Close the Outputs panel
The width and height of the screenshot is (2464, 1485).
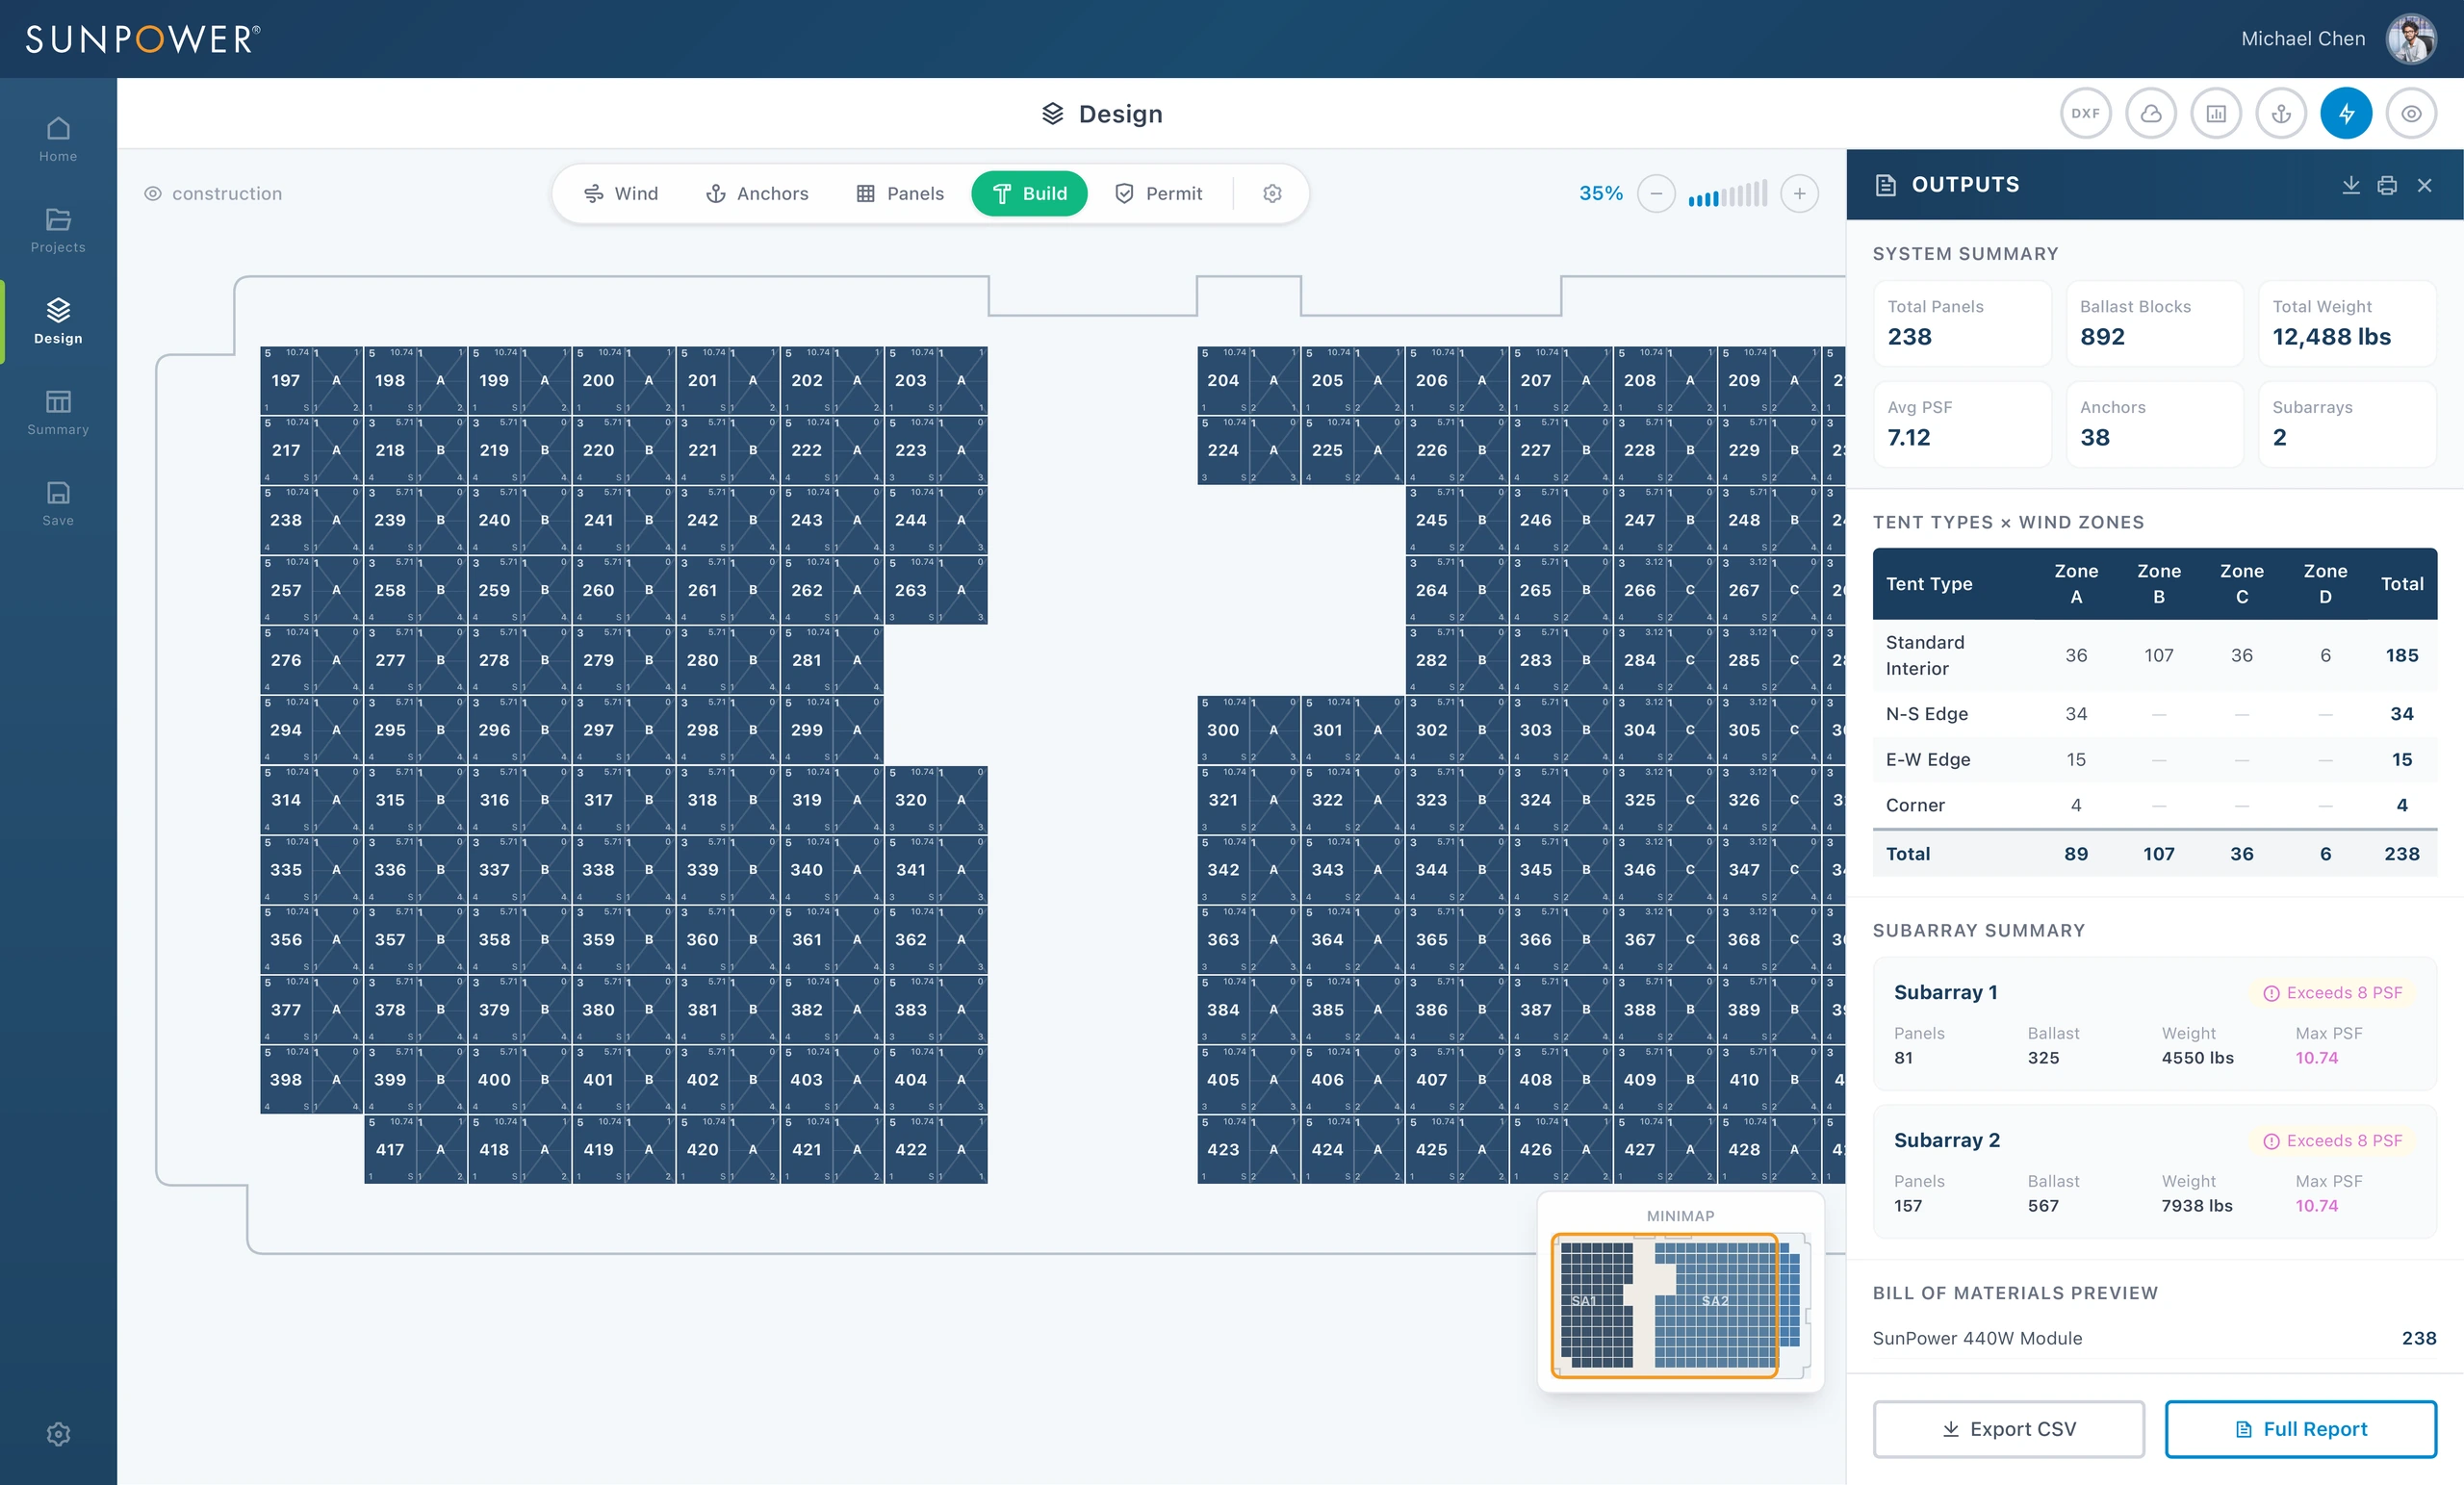[x=2424, y=185]
